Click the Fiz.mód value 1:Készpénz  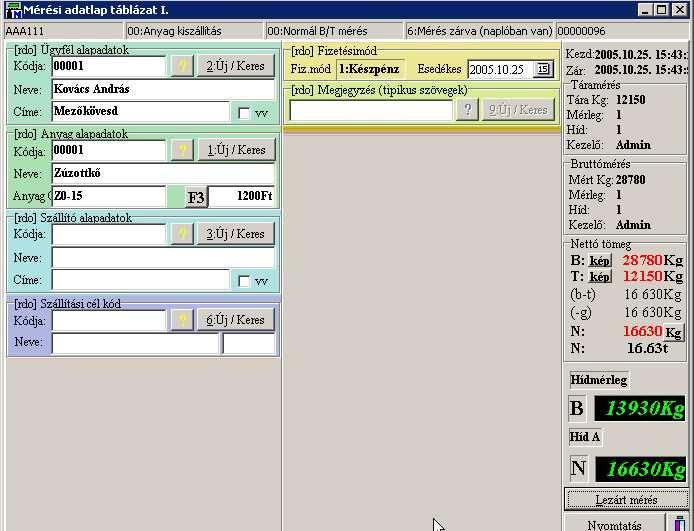tap(370, 69)
